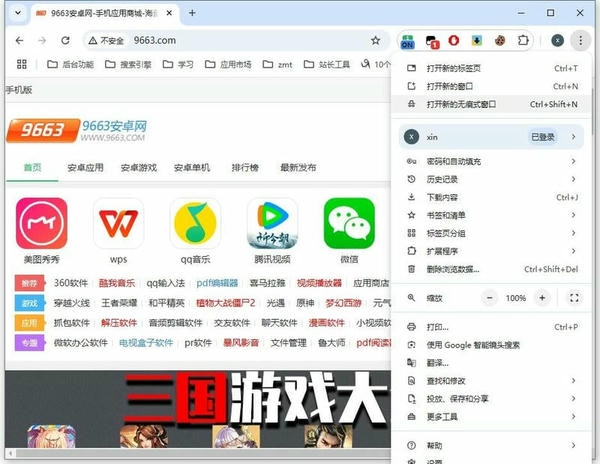The image size is (600, 464).
Task: Bookmark this page with the star icon
Action: [375, 41]
